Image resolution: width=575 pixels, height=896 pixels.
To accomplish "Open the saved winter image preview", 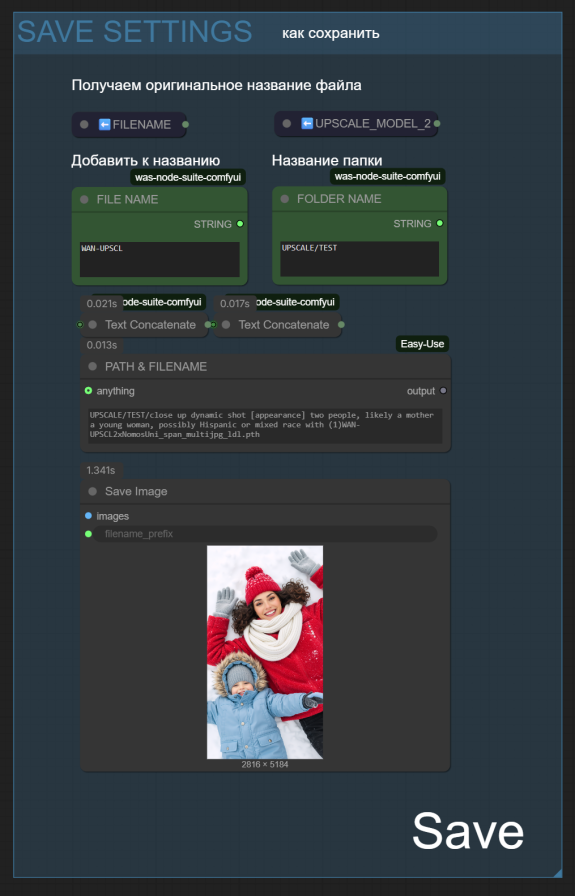I will pos(265,652).
